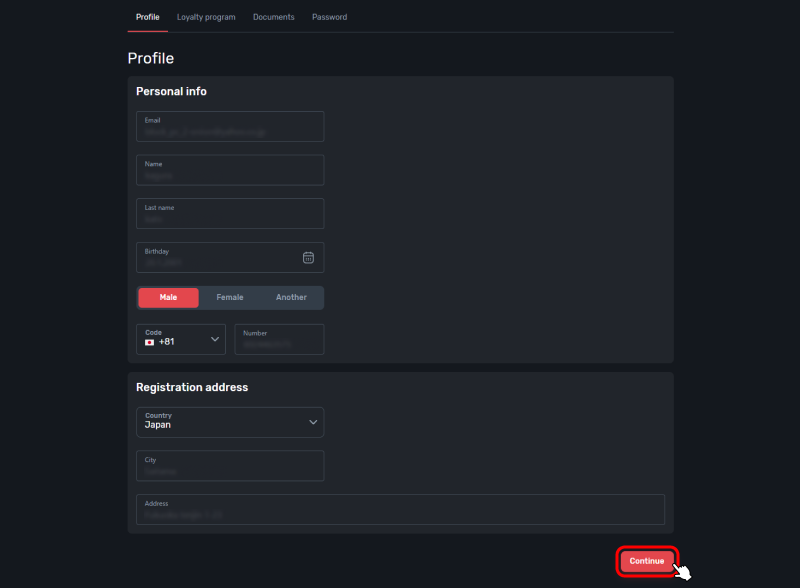Open the Loyalty program tab
This screenshot has height=588, width=800.
click(x=206, y=17)
